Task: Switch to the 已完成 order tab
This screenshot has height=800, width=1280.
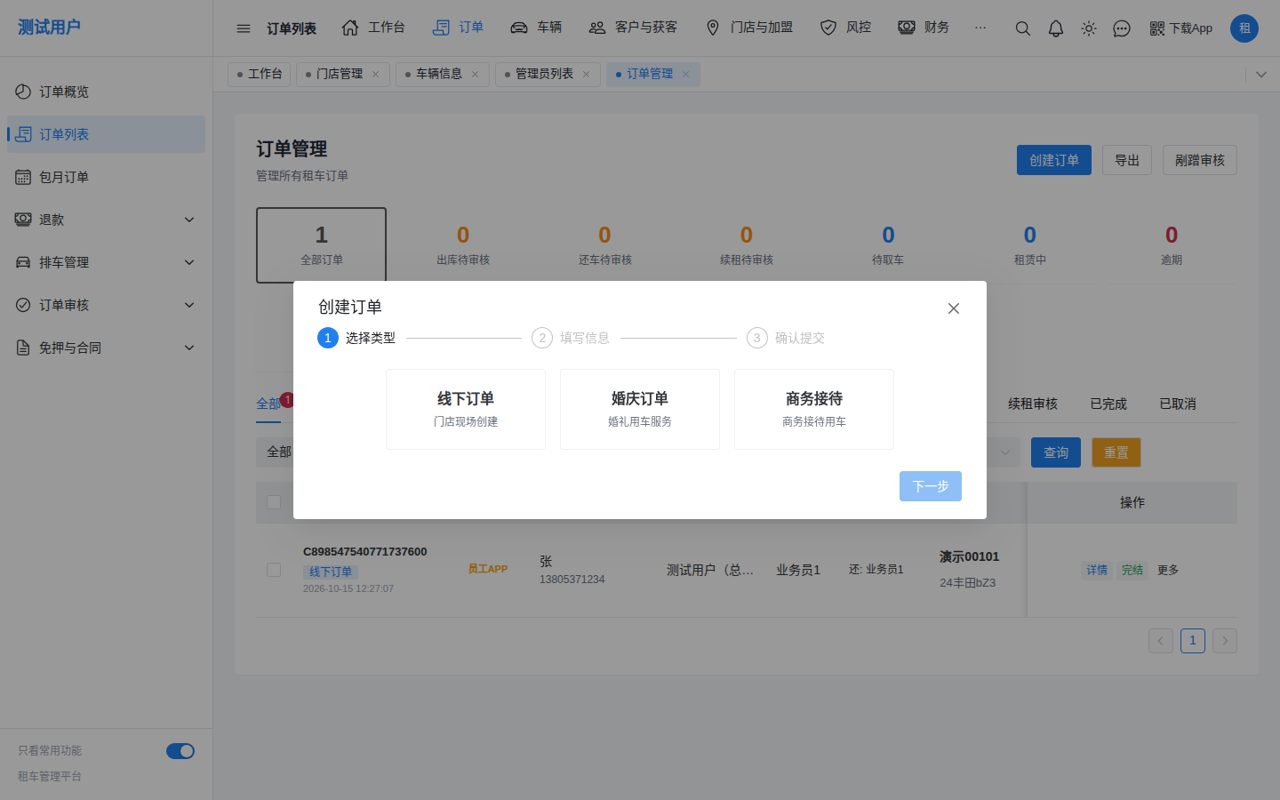Action: [1108, 404]
